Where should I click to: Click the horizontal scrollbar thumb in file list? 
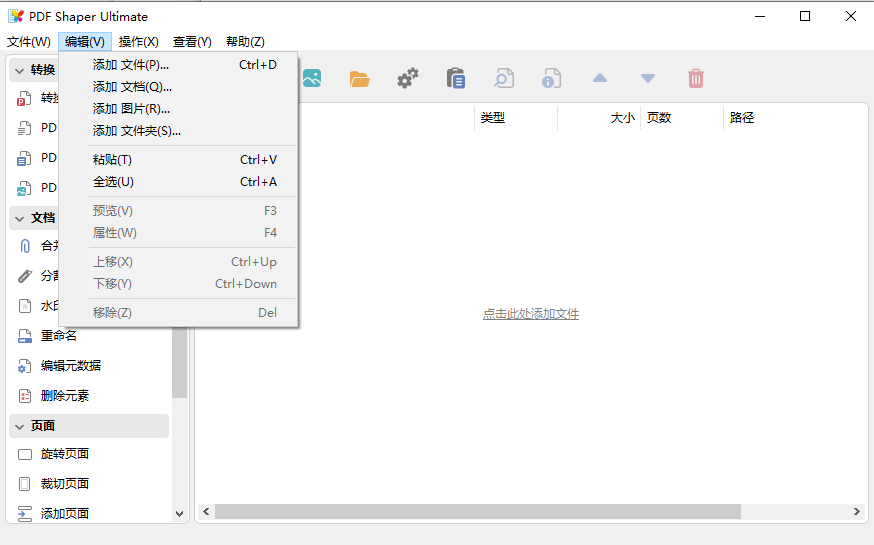478,512
